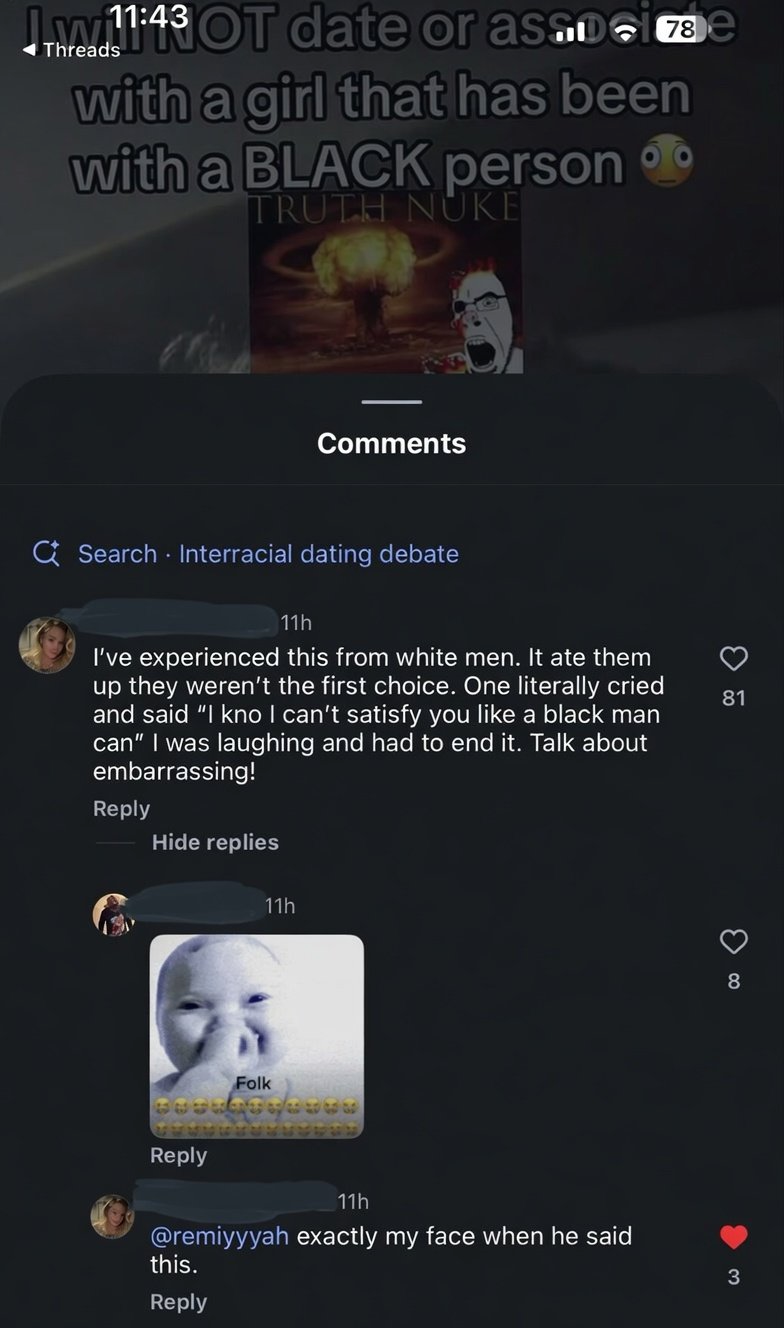Screen dimensions: 784x1328
Task: Collapse thread with Hide replies
Action: (215, 842)
